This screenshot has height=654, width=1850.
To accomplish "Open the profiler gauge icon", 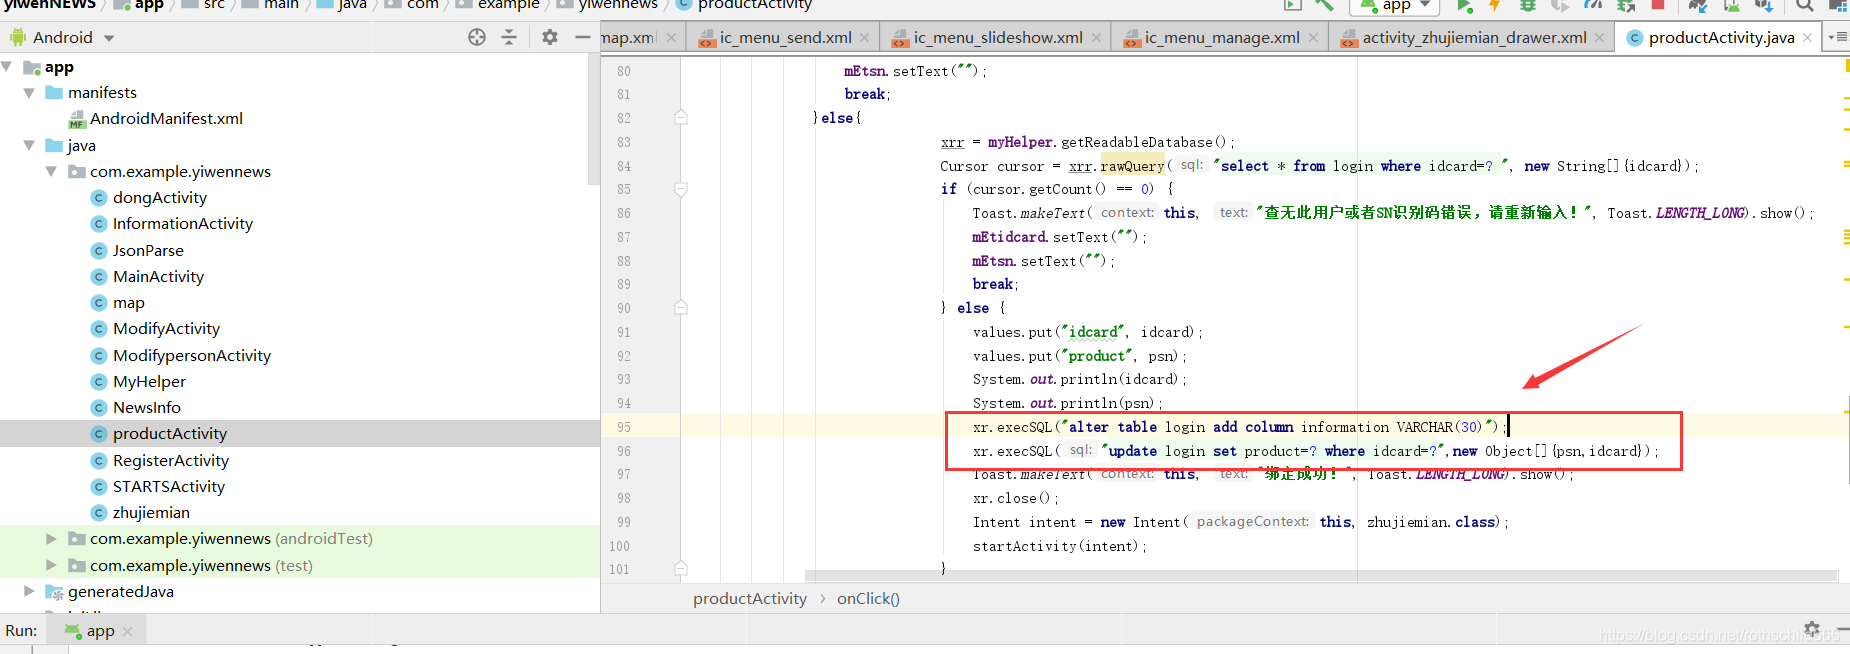I will pos(1593,5).
